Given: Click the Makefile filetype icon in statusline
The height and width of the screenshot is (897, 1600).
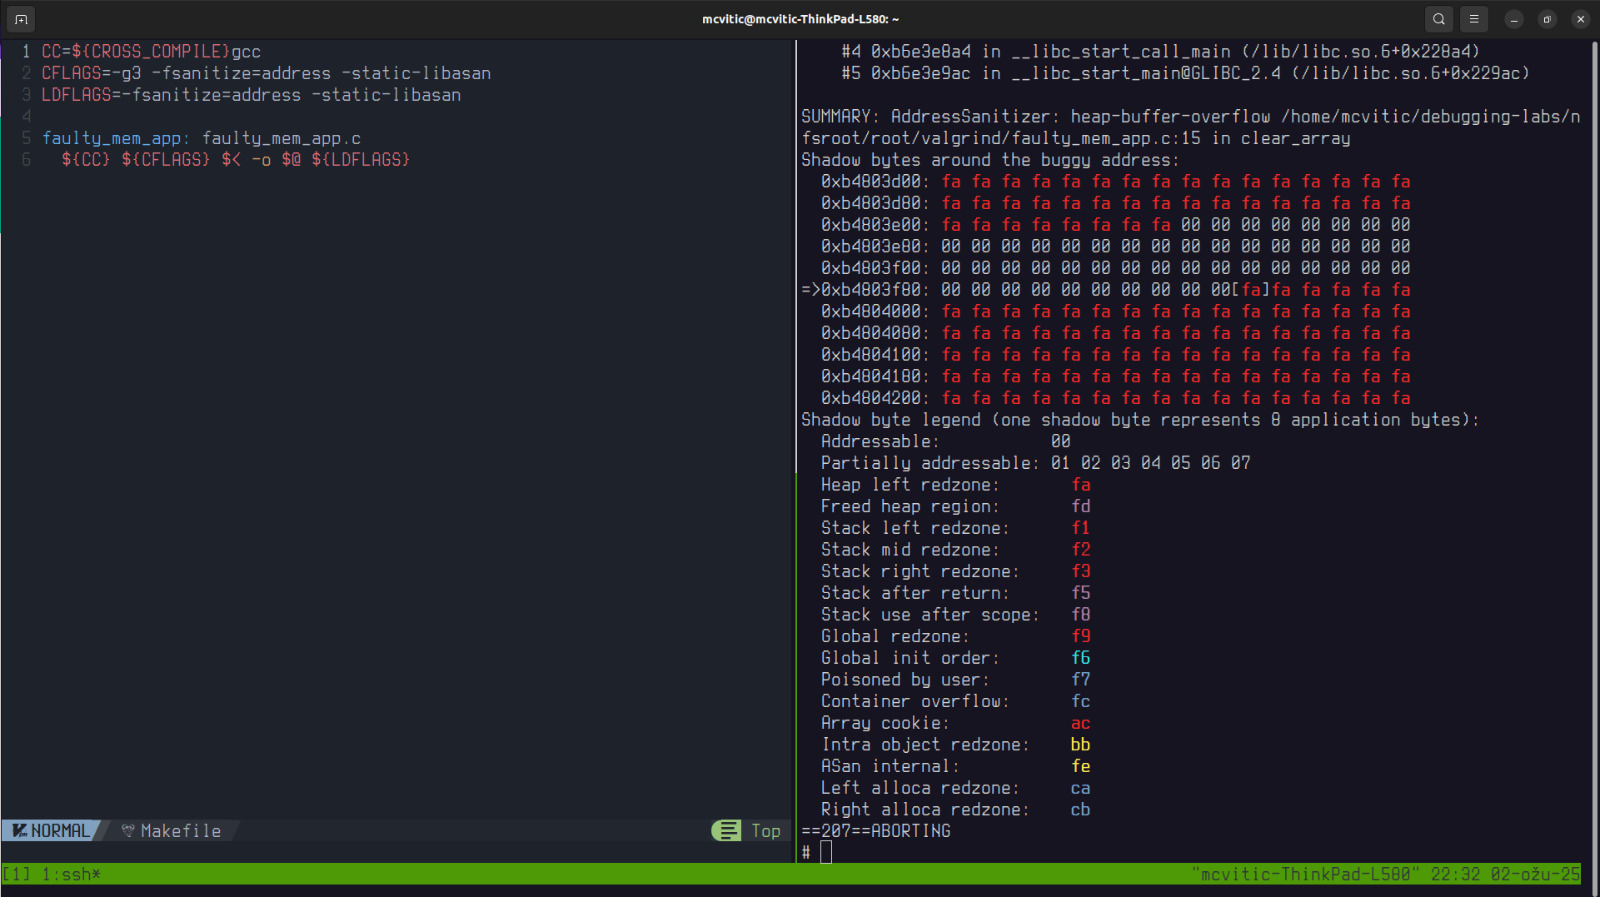Looking at the screenshot, I should tap(128, 831).
